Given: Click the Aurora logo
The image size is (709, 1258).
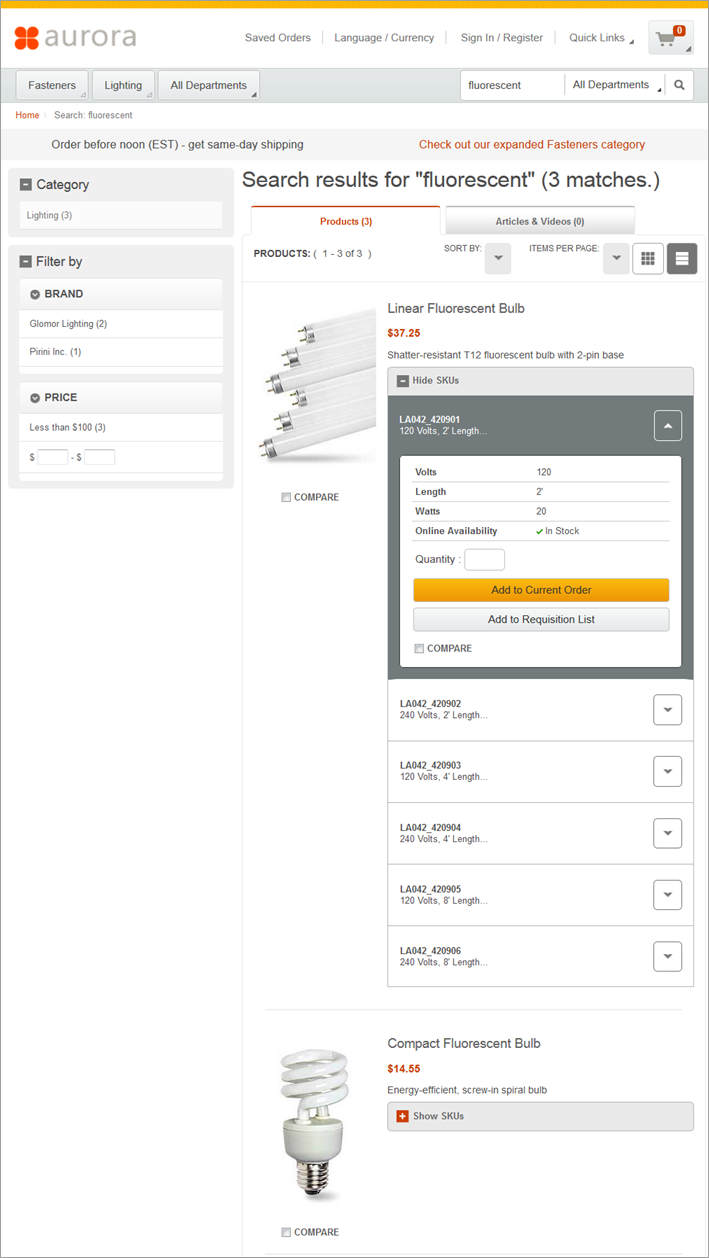Looking at the screenshot, I should pyautogui.click(x=75, y=38).
